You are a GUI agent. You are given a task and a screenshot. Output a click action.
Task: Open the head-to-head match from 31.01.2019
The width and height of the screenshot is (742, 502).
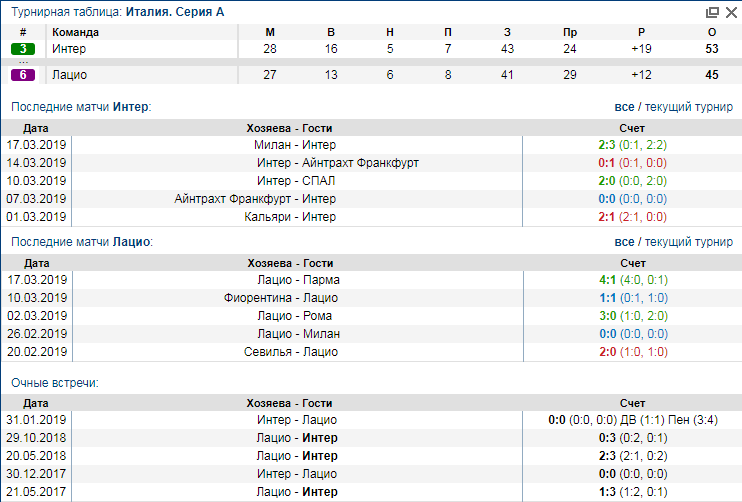pos(288,421)
